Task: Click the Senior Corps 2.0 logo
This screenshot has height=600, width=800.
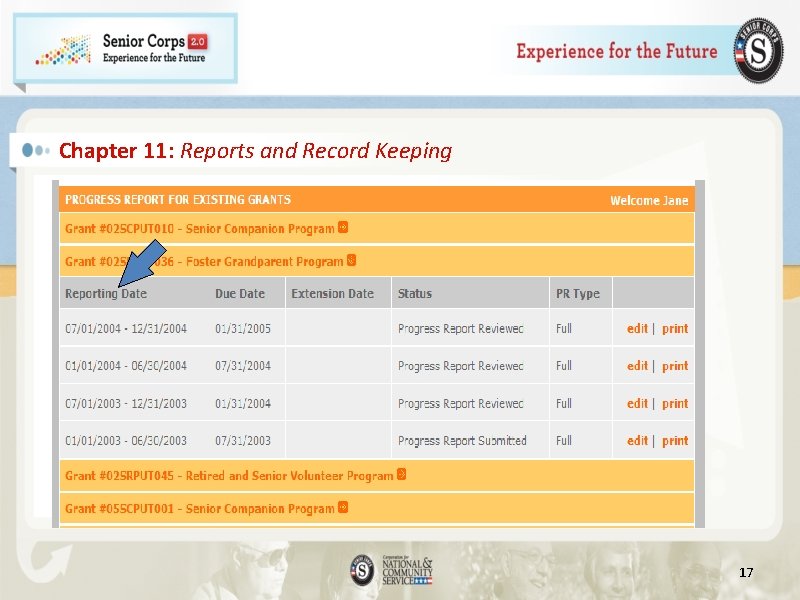Action: pos(125,47)
